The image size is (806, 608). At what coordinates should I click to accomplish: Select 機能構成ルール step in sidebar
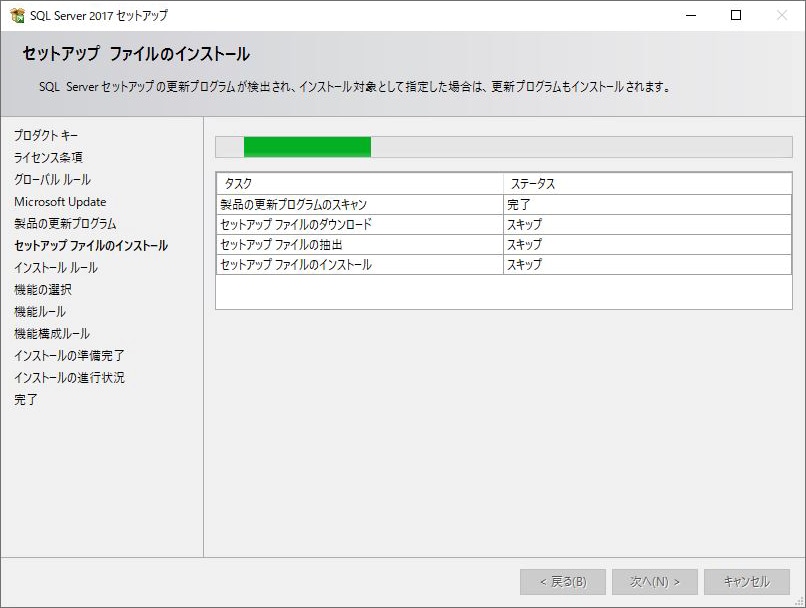[x=52, y=334]
